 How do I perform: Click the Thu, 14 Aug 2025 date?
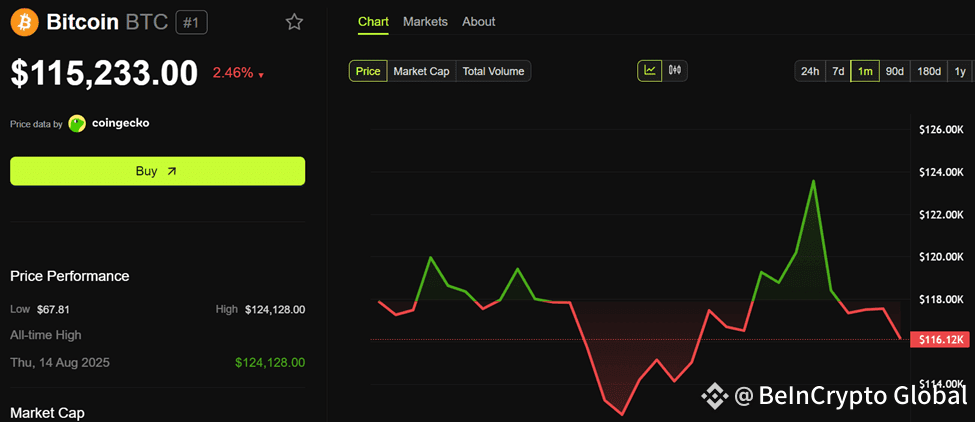[60, 362]
